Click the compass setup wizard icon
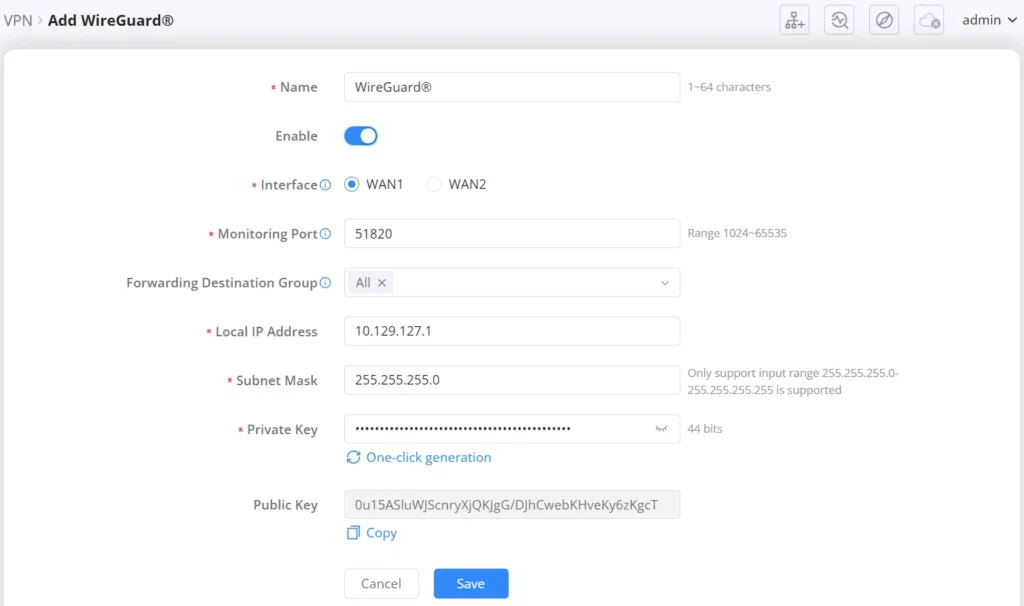 coord(884,20)
